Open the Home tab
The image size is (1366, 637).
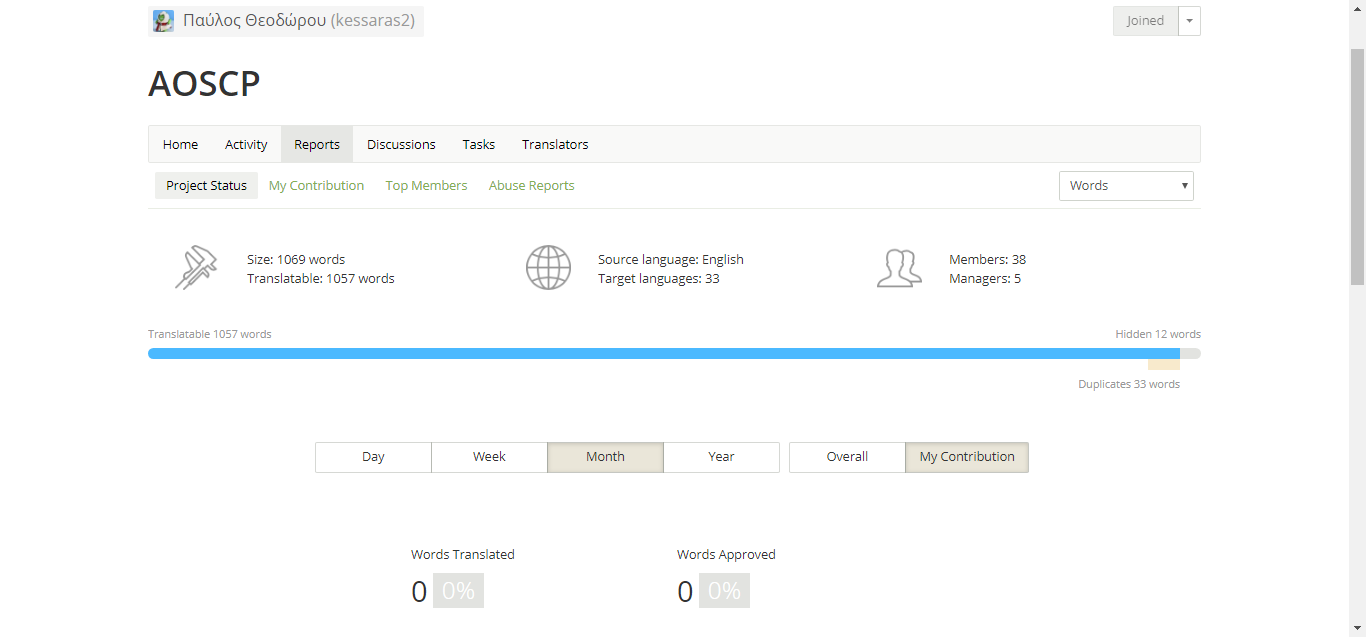[180, 144]
